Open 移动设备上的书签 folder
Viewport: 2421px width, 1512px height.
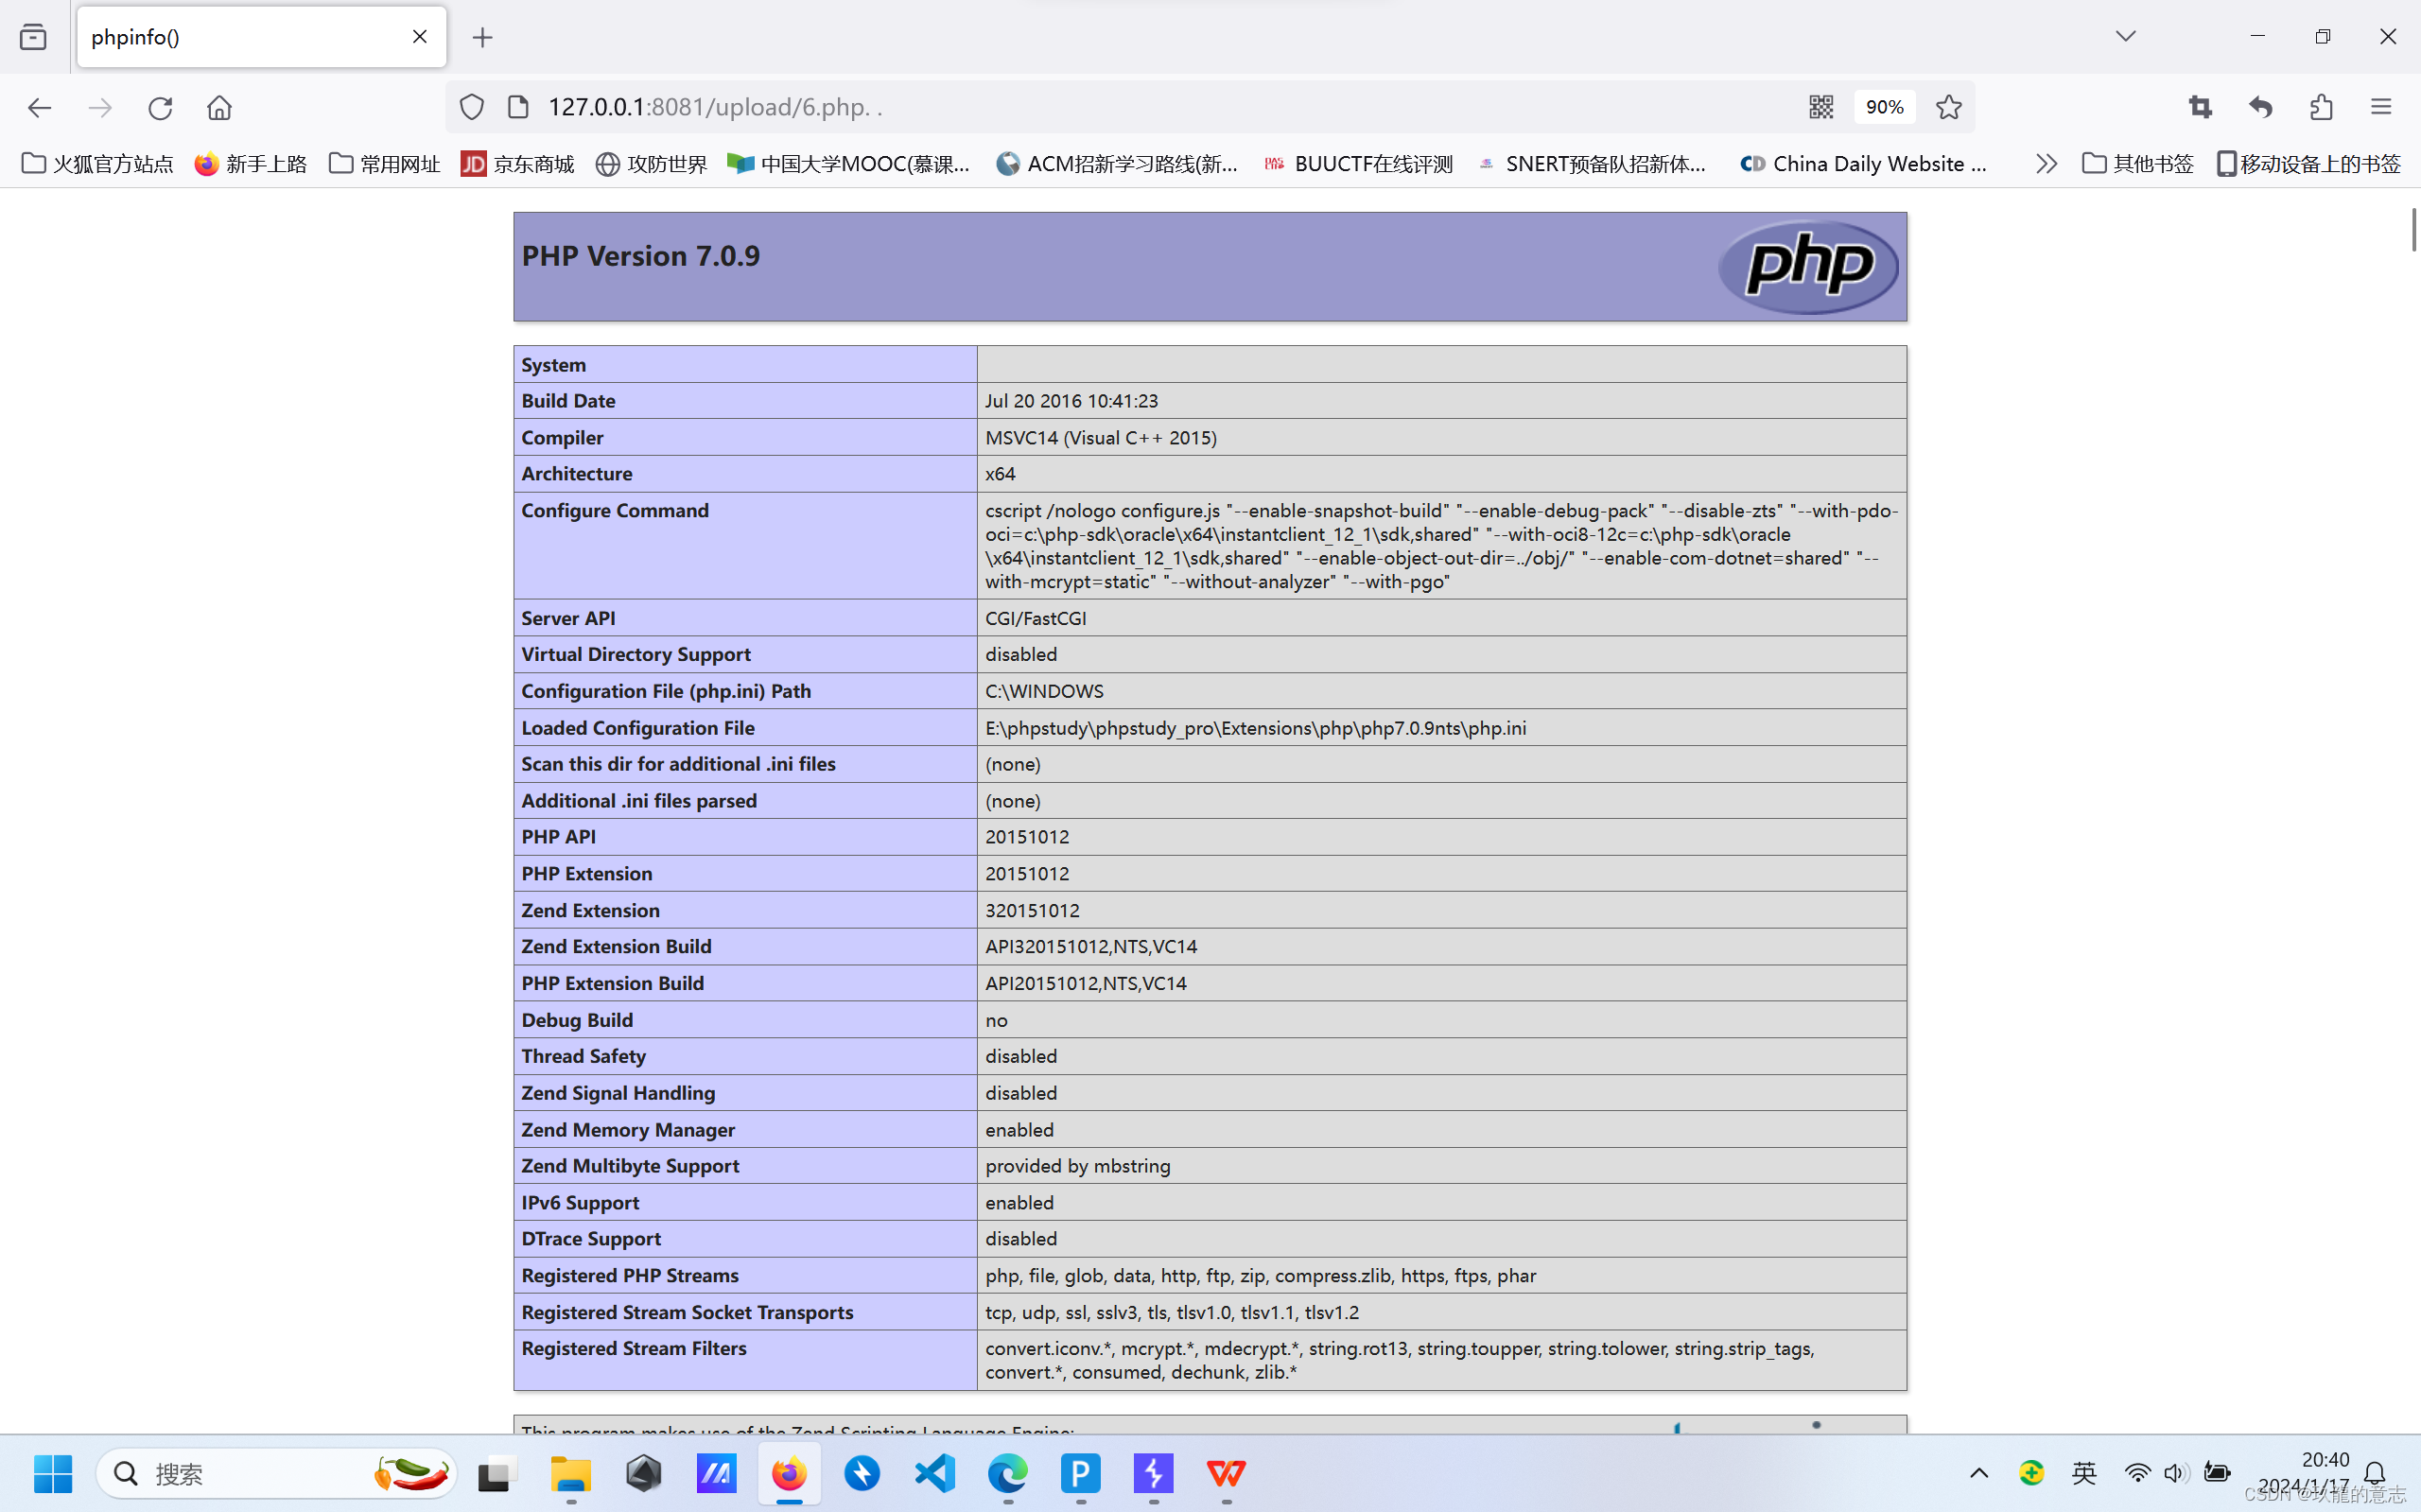tap(2308, 163)
